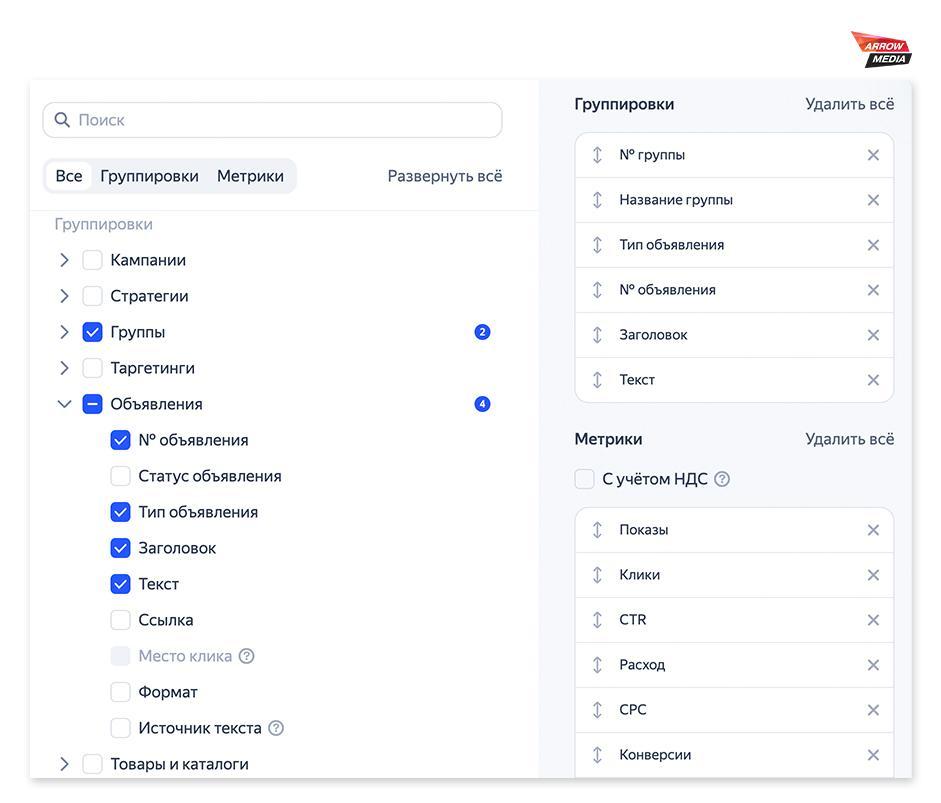Click the drag handle for the «Показы» metric
Image resolution: width=941 pixels, height=803 pixels.
597,529
